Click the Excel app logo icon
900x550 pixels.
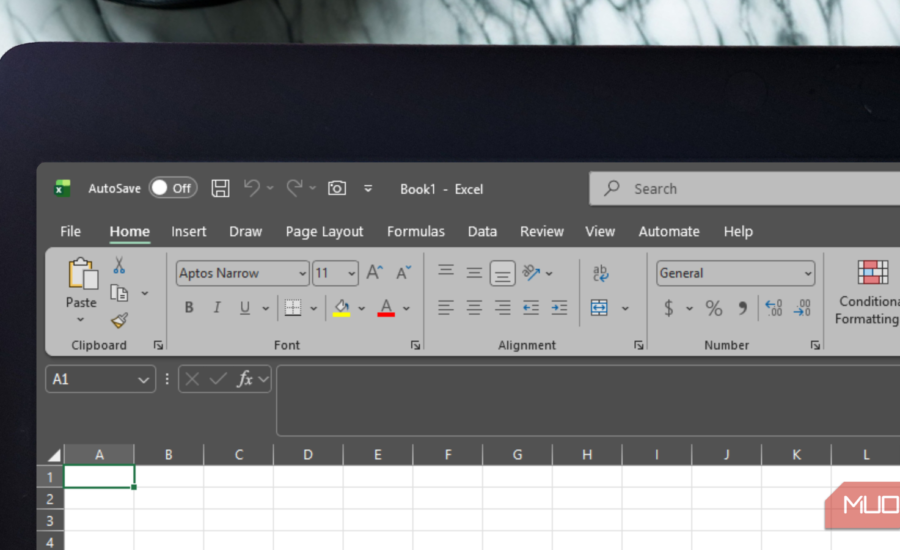tap(62, 188)
